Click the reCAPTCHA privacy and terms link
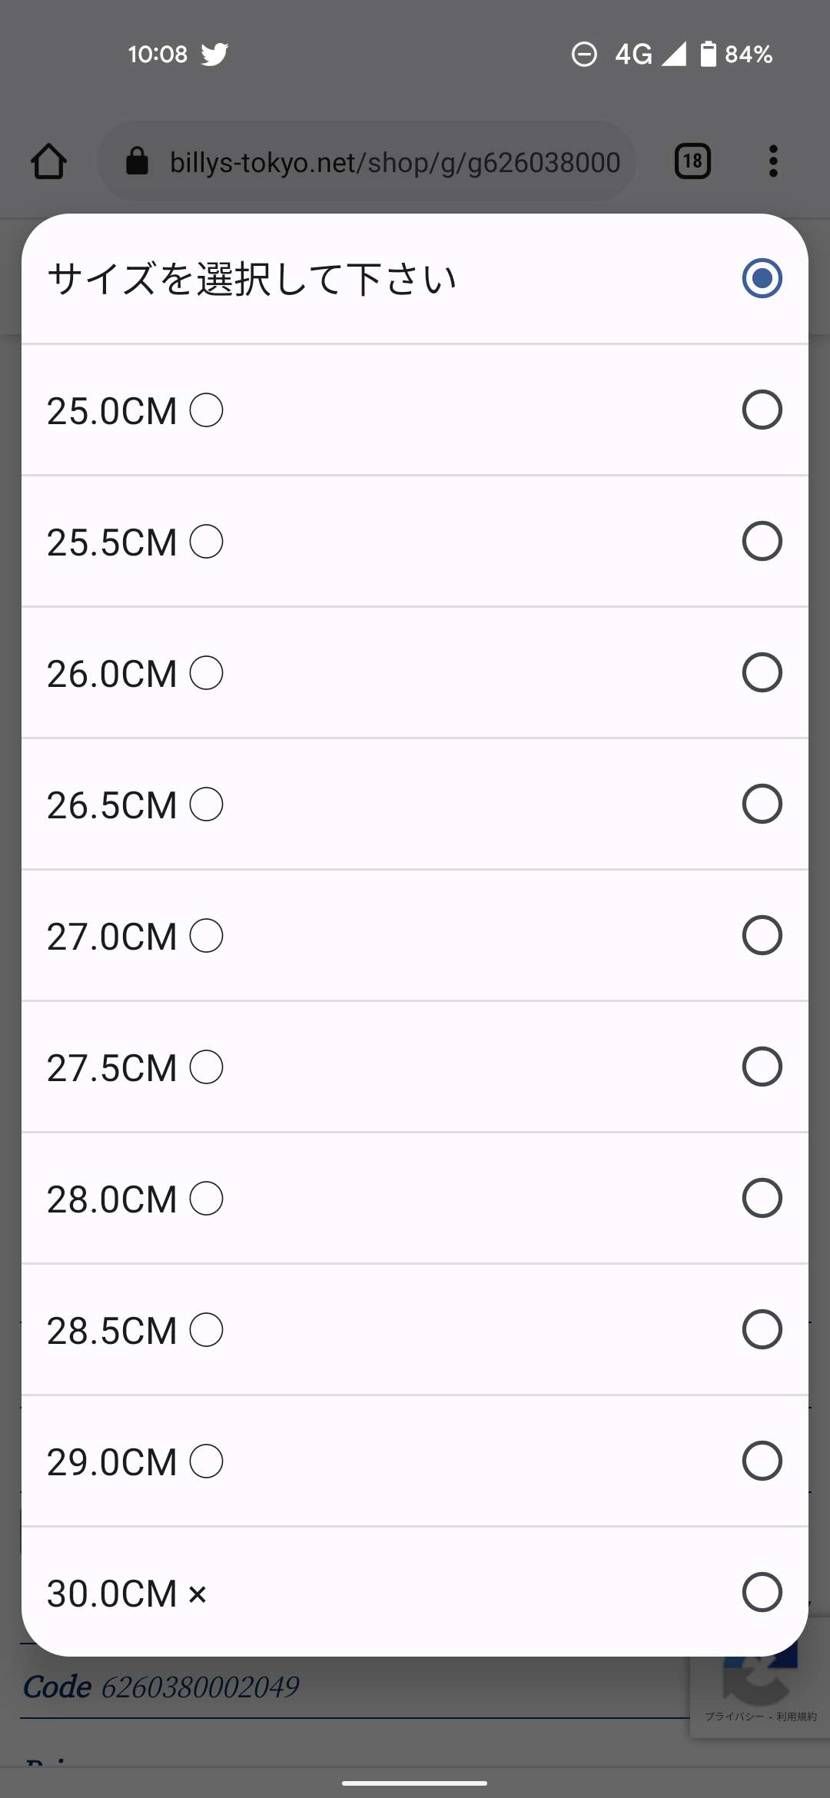830x1798 pixels. (760, 1717)
